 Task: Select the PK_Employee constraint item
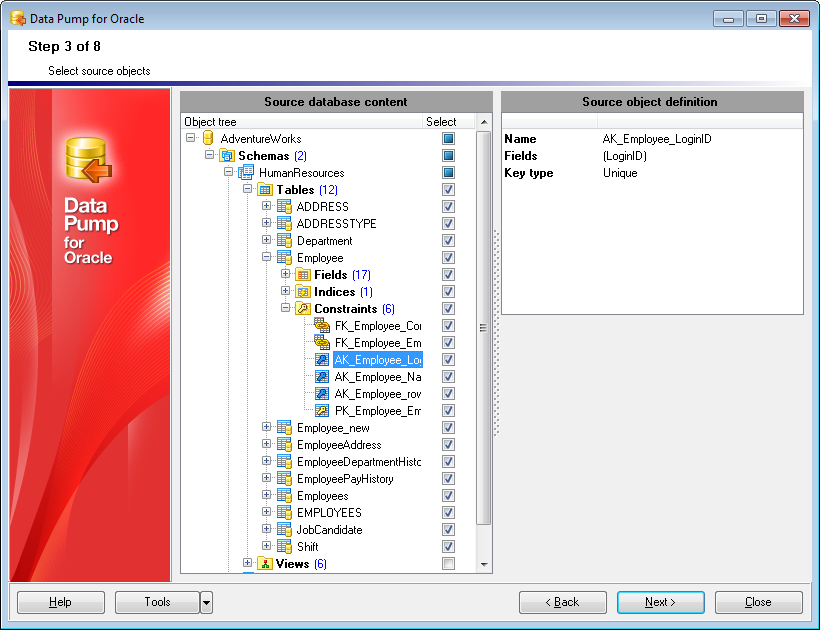tap(377, 411)
